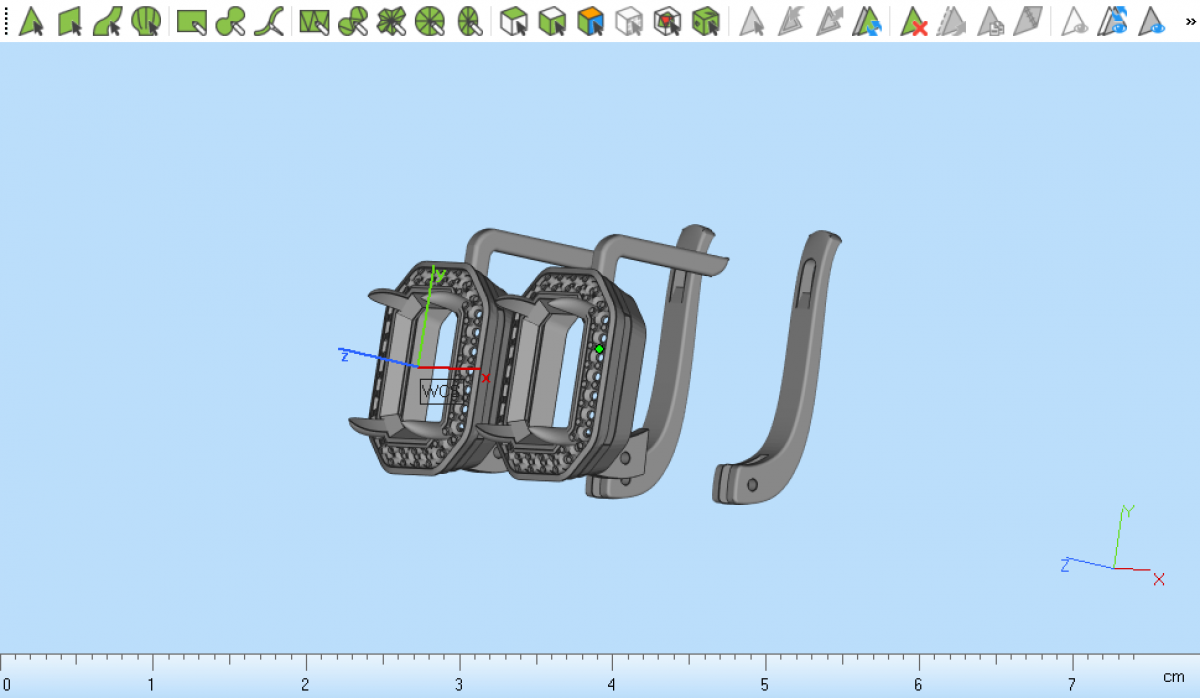Choose the Mark Surface tool
The image size is (1200, 698).
coord(108,21)
